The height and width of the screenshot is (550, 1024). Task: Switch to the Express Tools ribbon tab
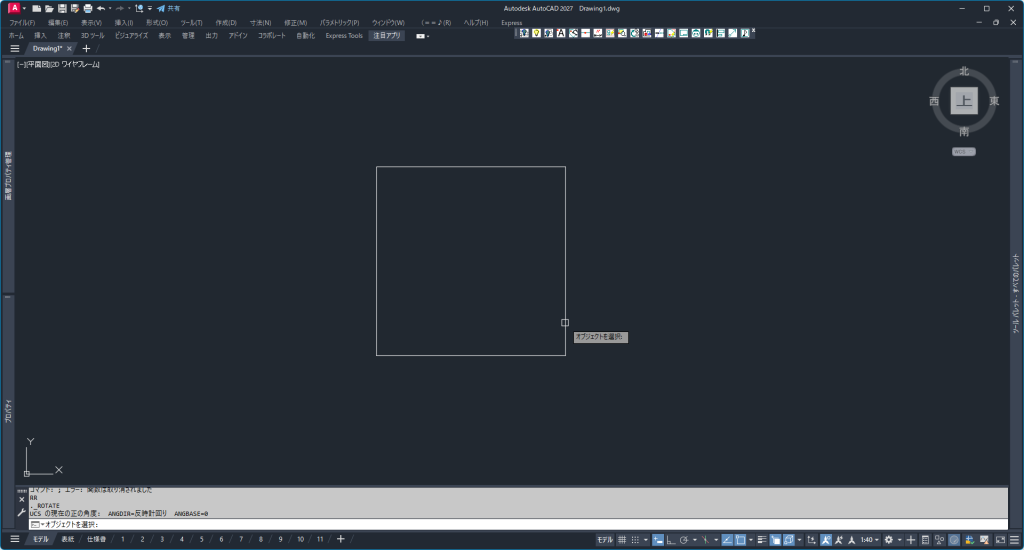point(343,35)
